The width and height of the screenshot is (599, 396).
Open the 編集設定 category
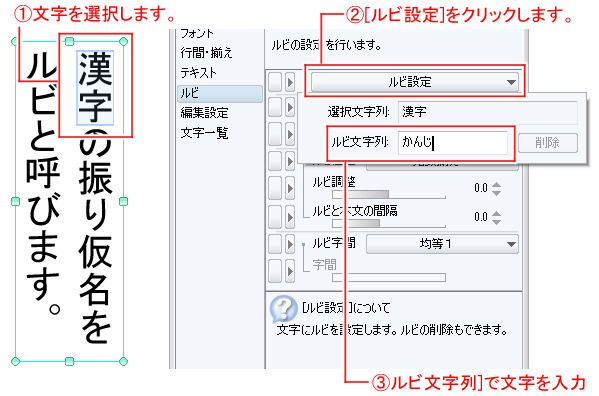click(204, 113)
